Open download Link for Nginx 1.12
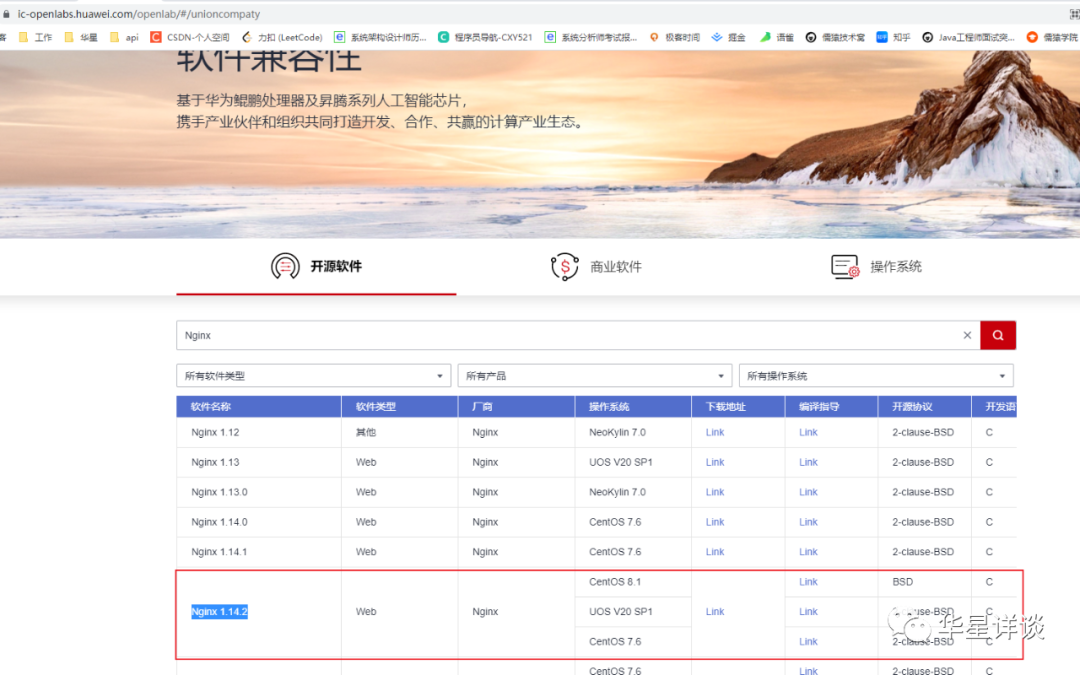This screenshot has width=1080, height=675. click(715, 433)
